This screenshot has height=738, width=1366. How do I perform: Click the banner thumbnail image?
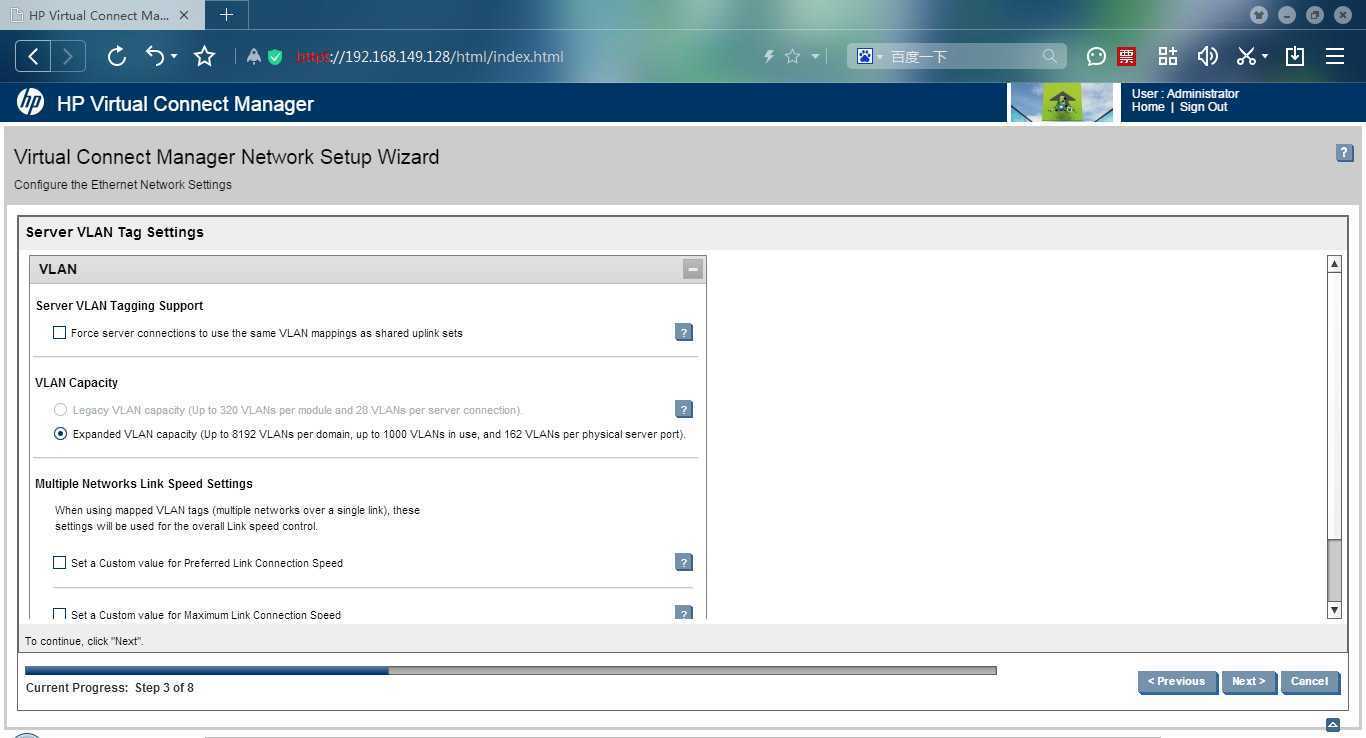pos(1062,102)
